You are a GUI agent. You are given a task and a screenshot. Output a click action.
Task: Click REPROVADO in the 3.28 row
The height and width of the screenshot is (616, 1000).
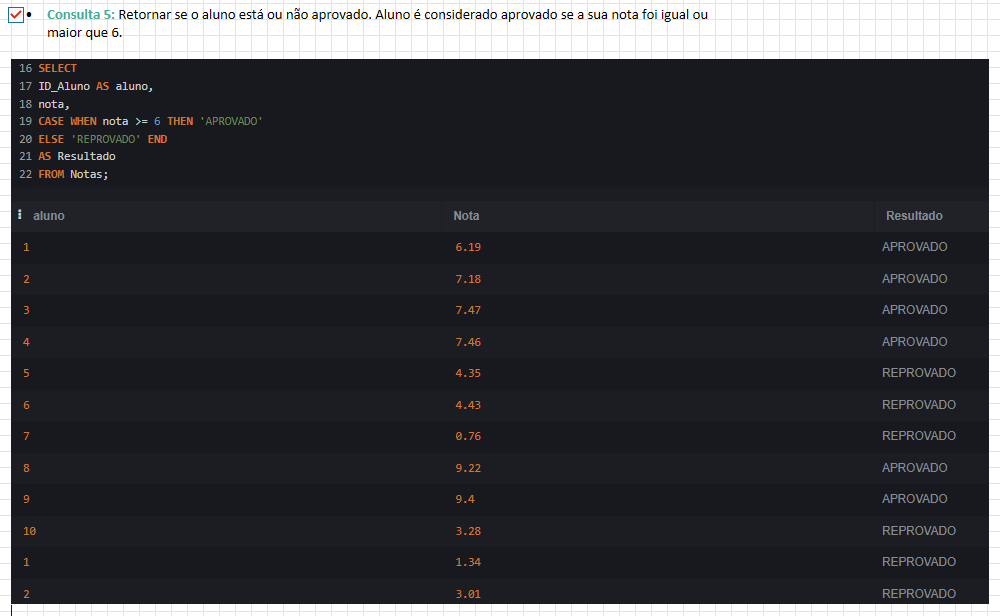pos(918,531)
